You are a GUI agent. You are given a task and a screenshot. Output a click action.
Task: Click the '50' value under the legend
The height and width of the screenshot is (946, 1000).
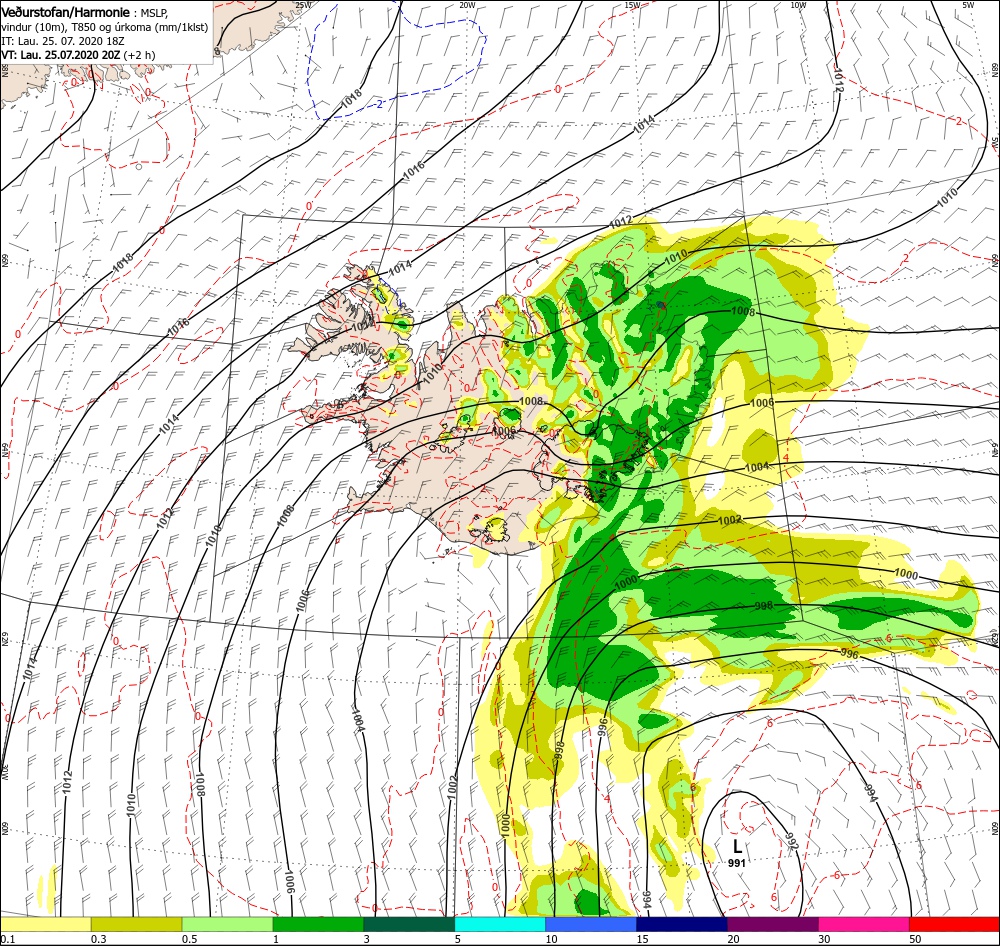[915, 939]
